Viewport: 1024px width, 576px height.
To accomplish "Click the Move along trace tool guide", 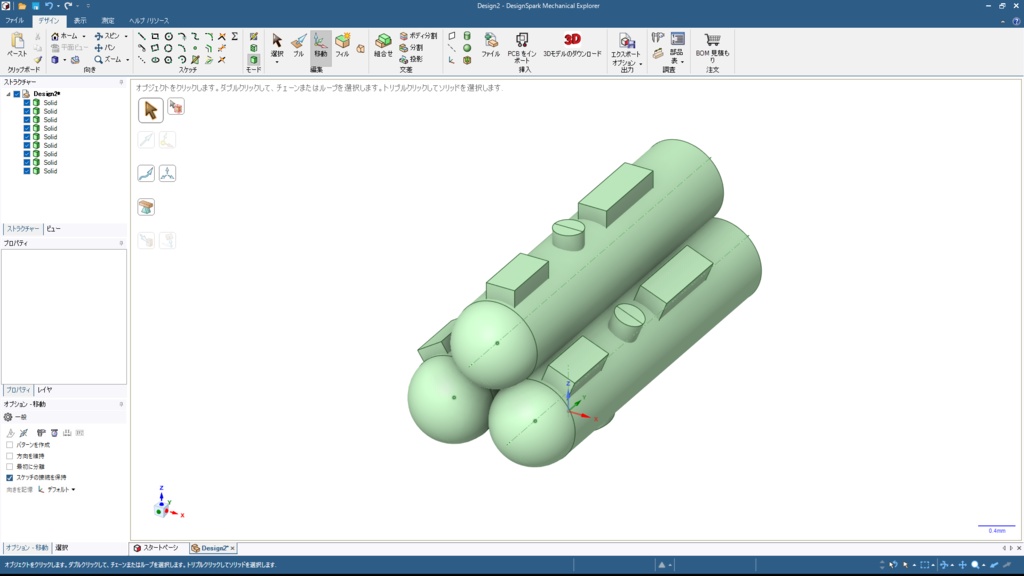I will 146,173.
